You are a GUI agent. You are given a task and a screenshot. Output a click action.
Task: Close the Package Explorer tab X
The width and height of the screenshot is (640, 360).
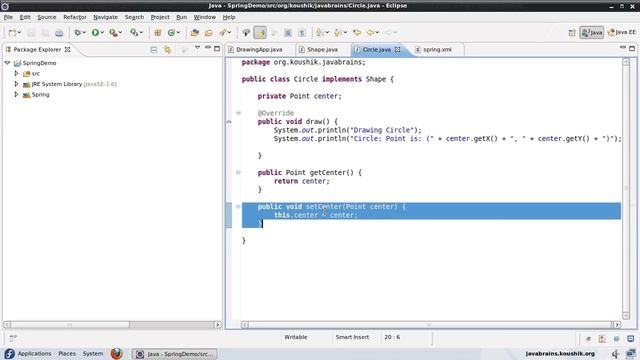68,49
